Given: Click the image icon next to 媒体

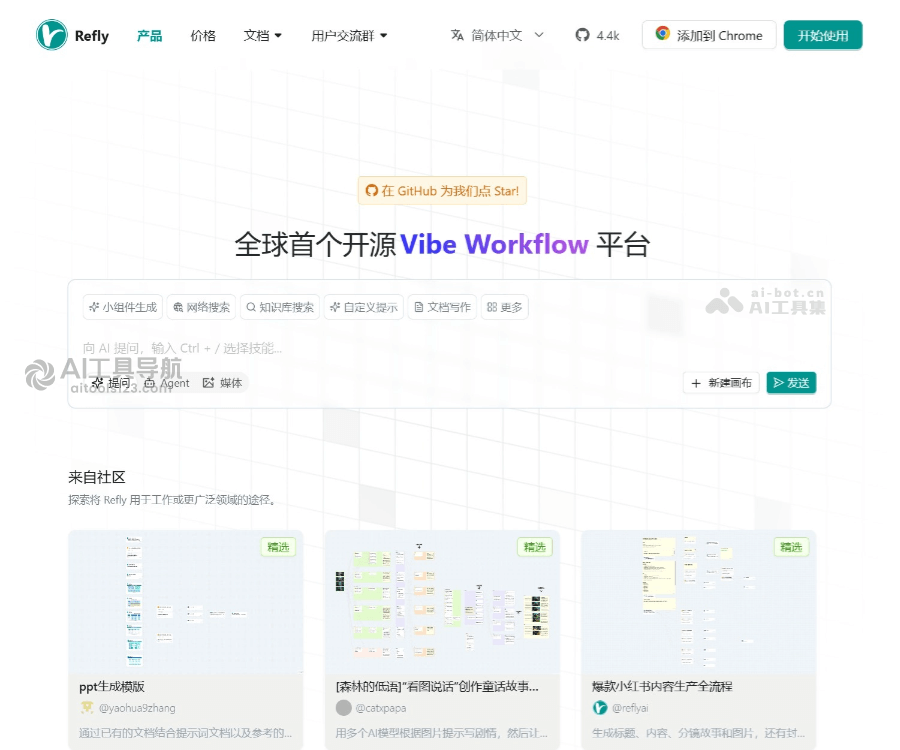Looking at the screenshot, I should tap(208, 383).
